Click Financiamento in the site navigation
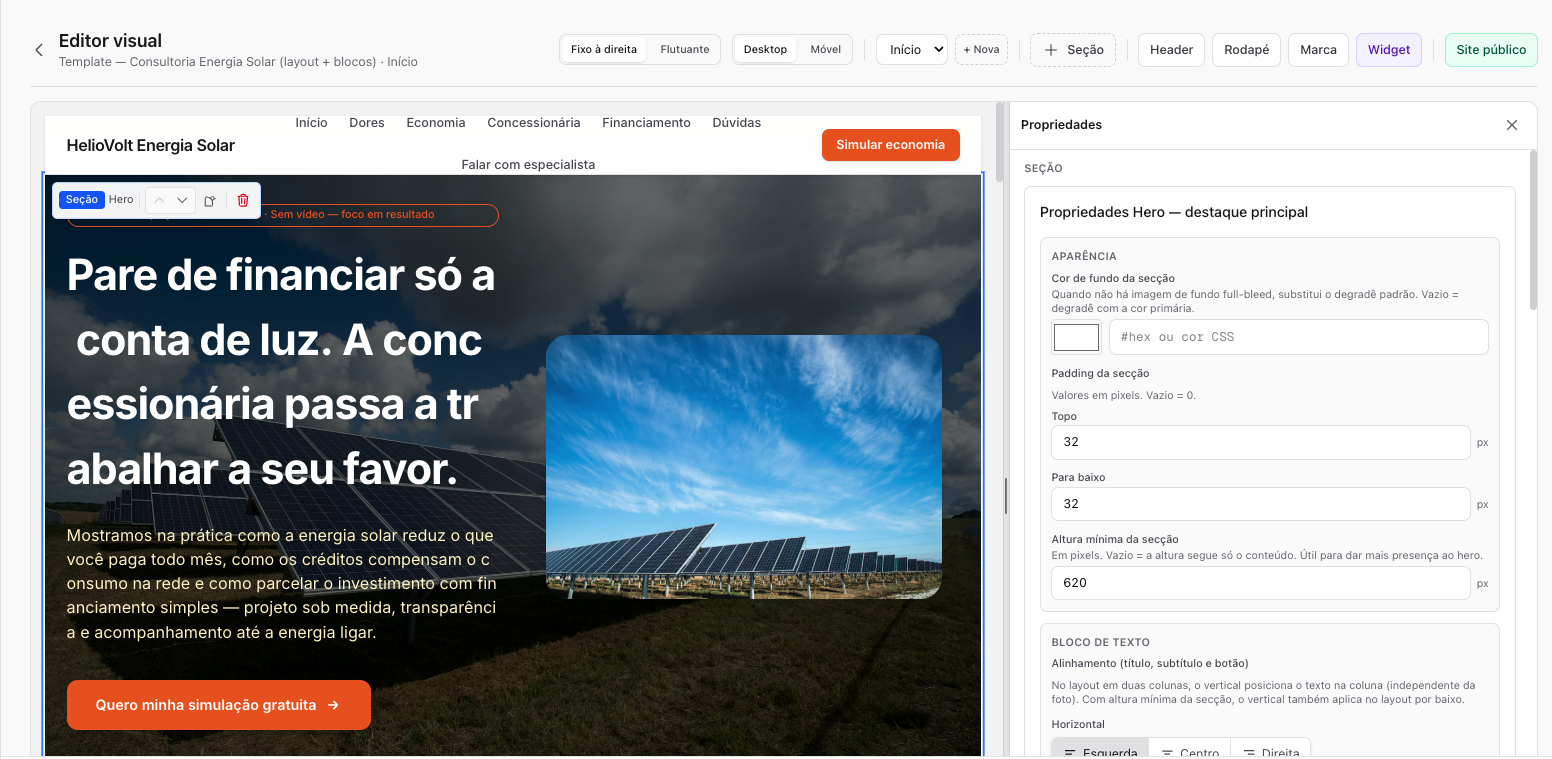The height and width of the screenshot is (759, 1552). coord(646,123)
